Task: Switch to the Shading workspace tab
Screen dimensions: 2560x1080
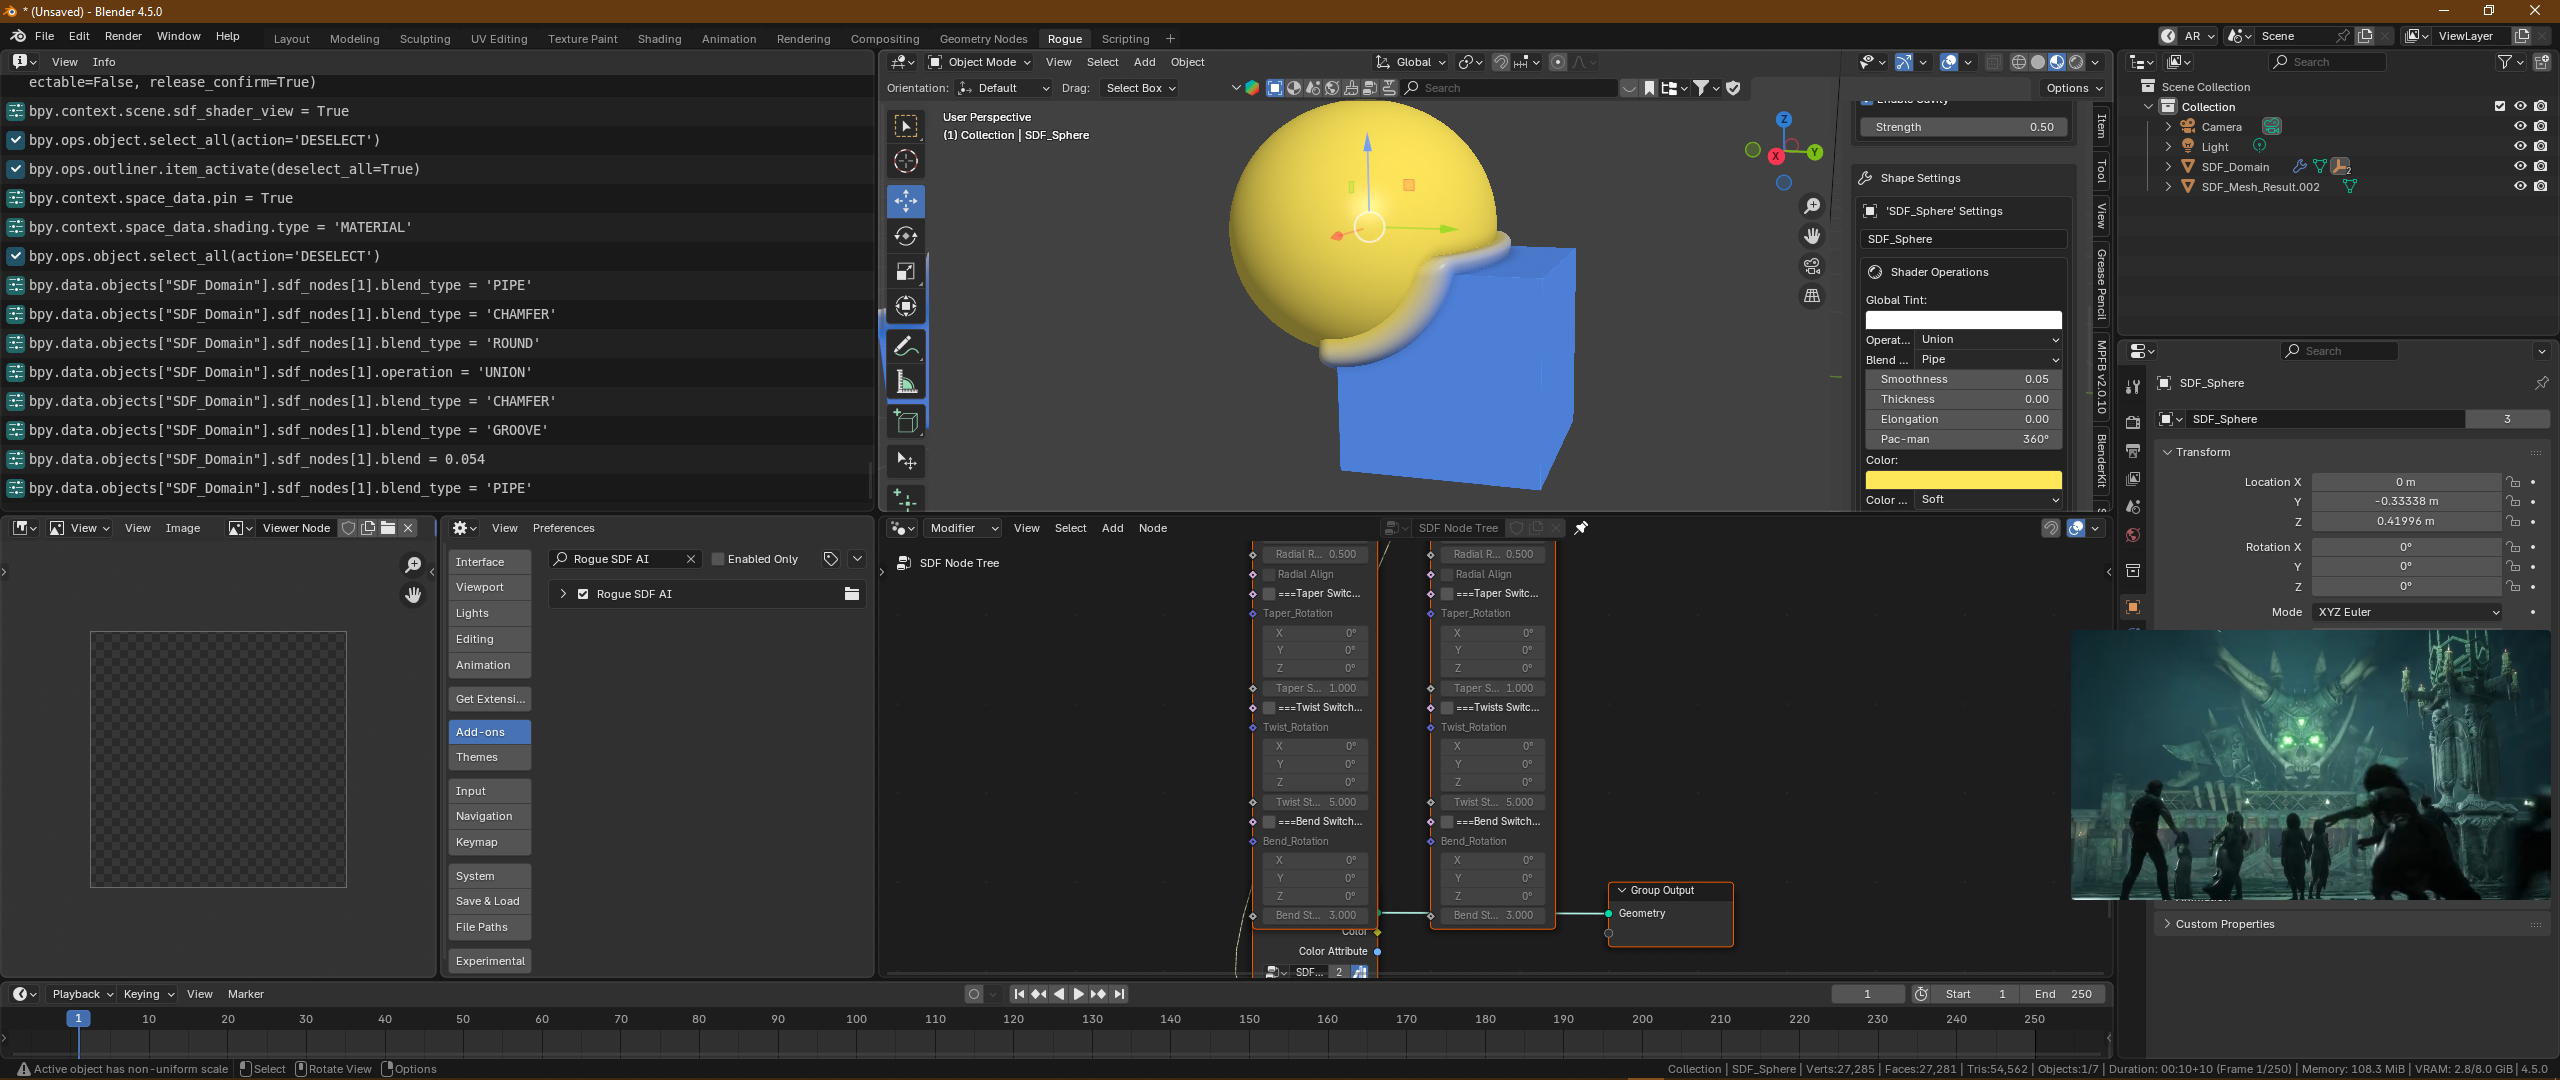Action: pos(659,39)
